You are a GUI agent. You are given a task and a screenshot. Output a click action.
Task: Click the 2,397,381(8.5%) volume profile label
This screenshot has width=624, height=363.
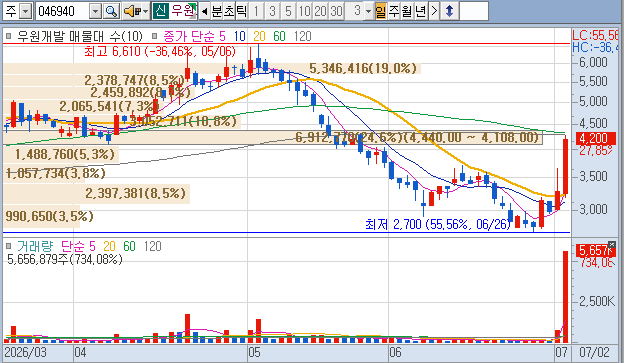pyautogui.click(x=136, y=193)
